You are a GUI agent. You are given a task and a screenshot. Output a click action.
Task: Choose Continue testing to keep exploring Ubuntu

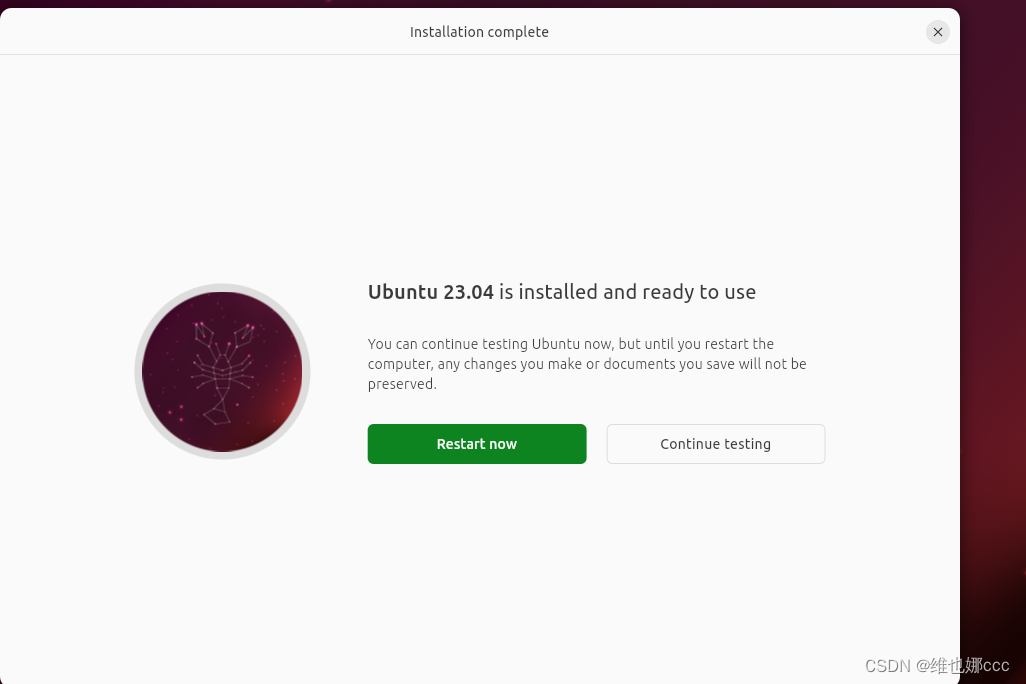pyautogui.click(x=715, y=444)
